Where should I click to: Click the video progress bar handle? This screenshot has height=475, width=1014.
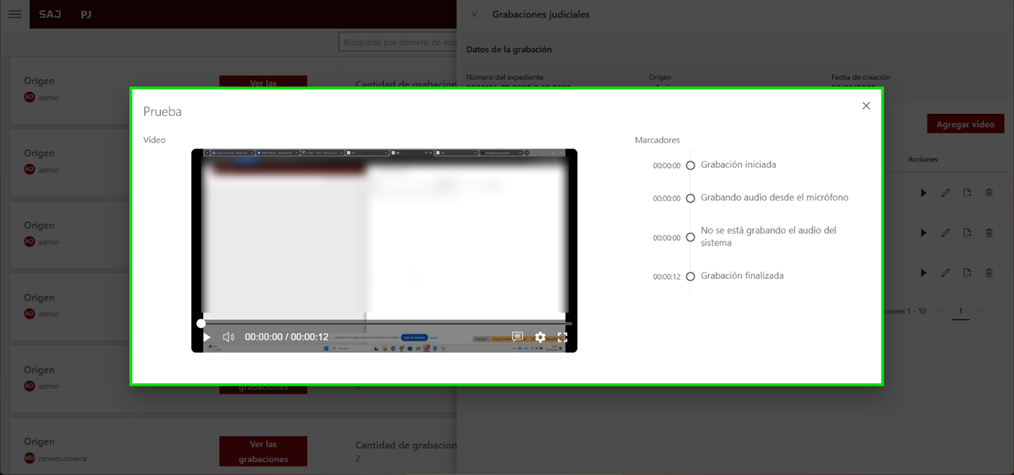click(201, 323)
